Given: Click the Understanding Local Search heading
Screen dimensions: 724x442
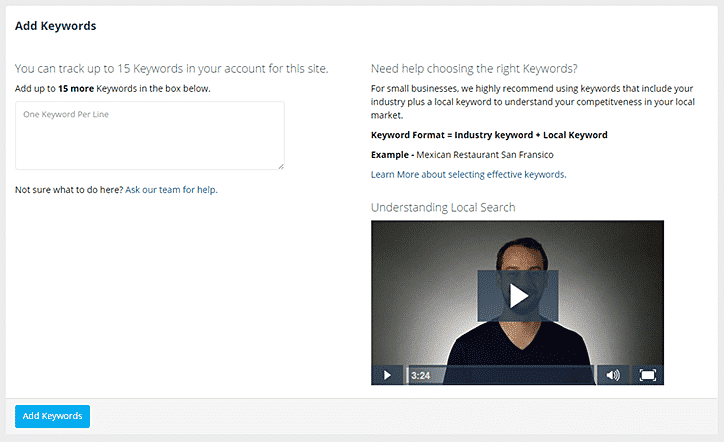Looking at the screenshot, I should (x=443, y=207).
